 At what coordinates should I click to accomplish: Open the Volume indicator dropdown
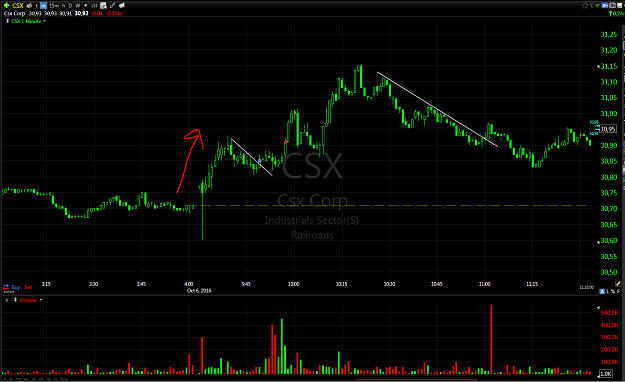(41, 299)
